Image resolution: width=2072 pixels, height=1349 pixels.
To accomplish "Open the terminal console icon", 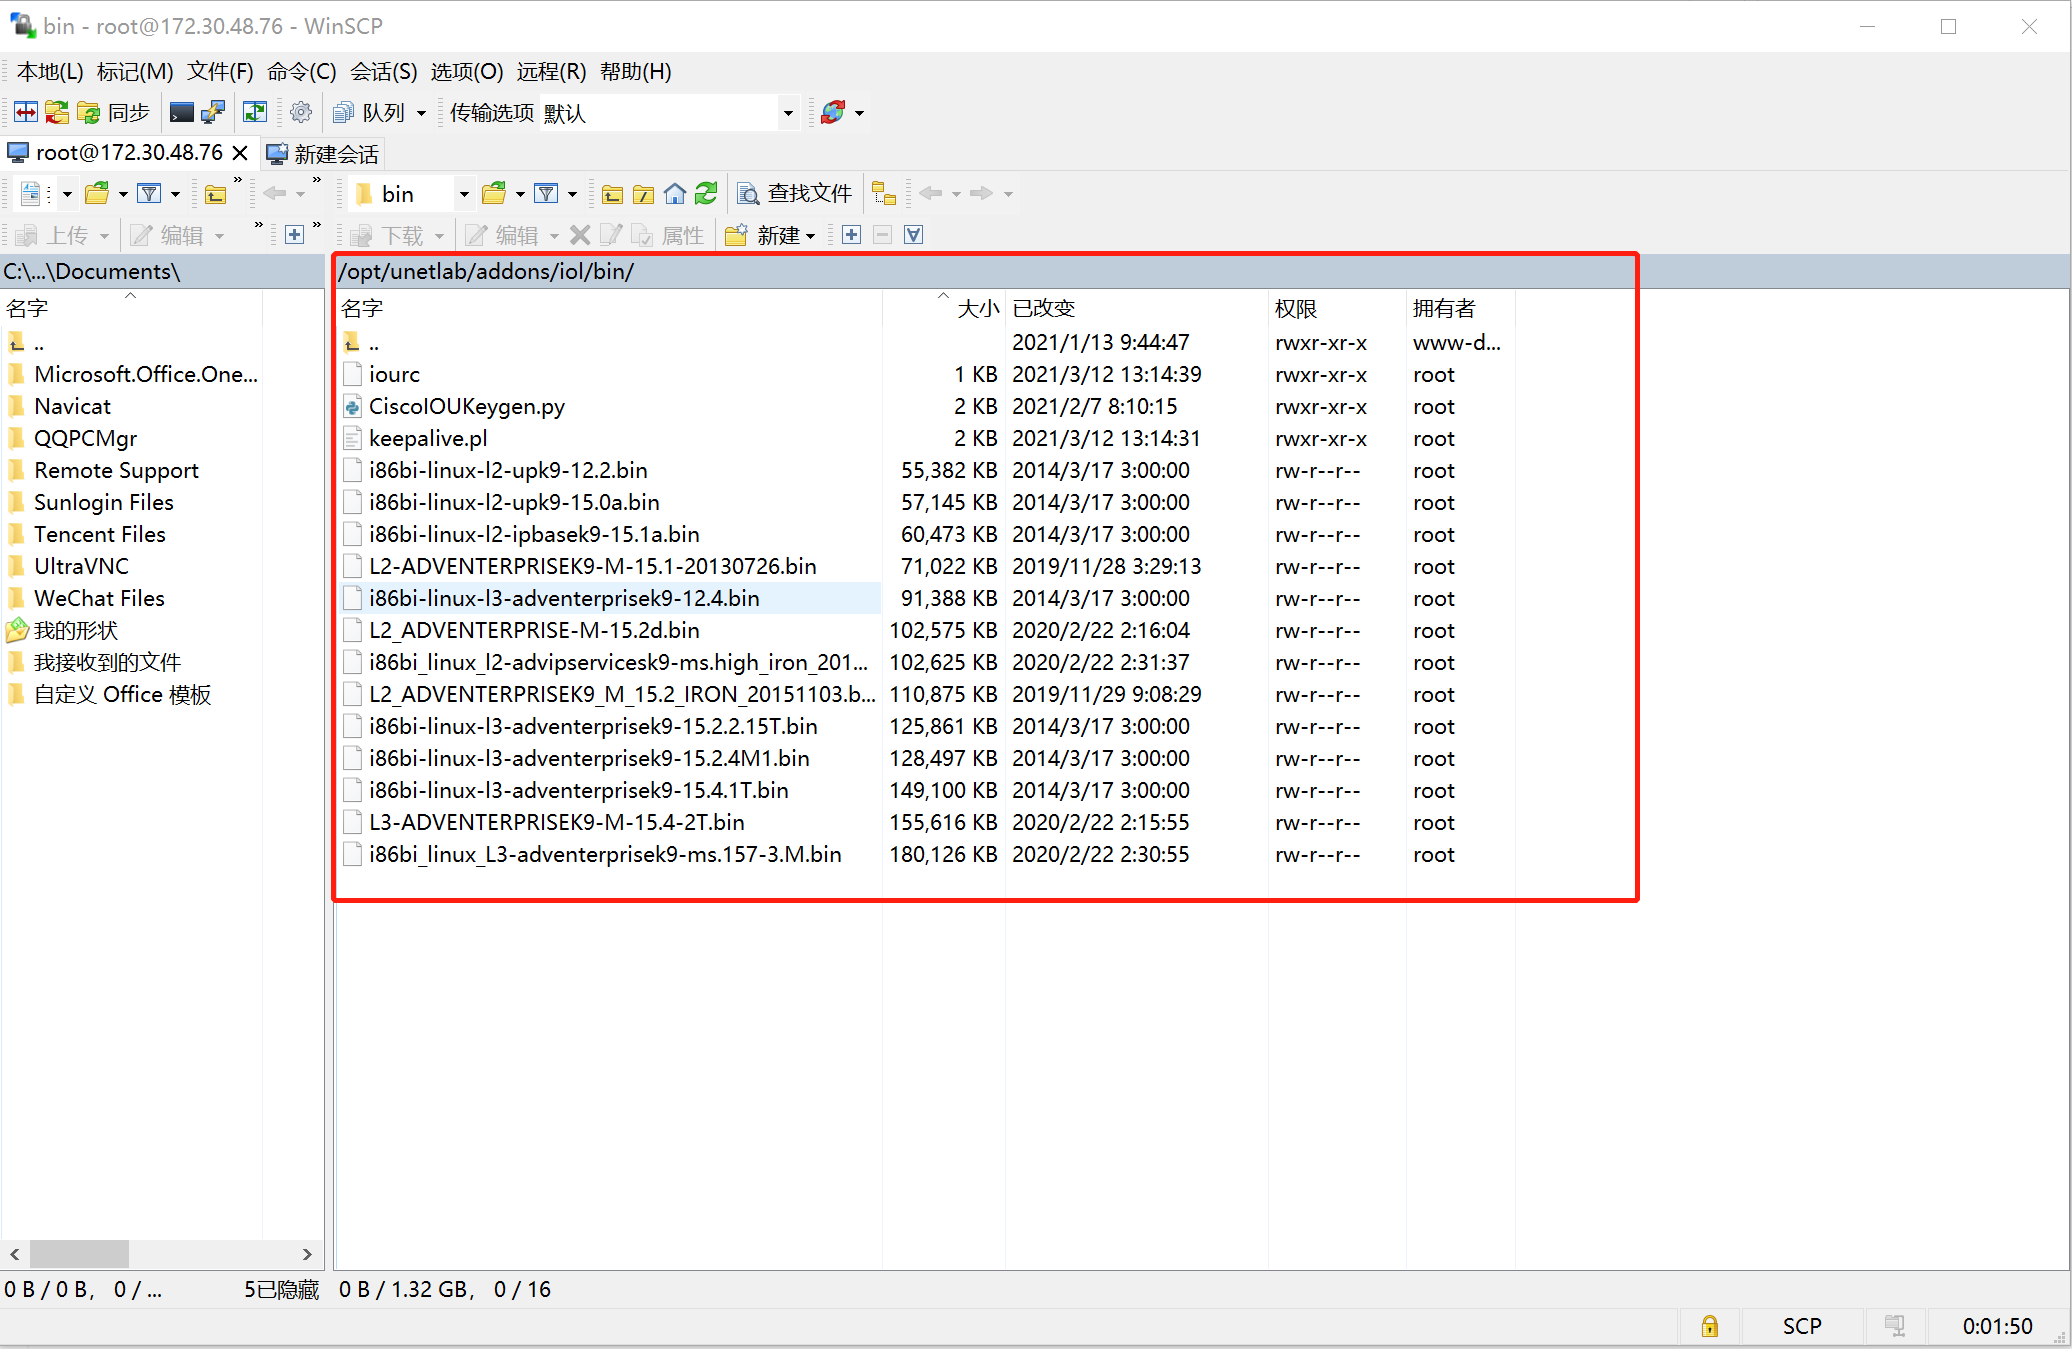I will (x=182, y=112).
